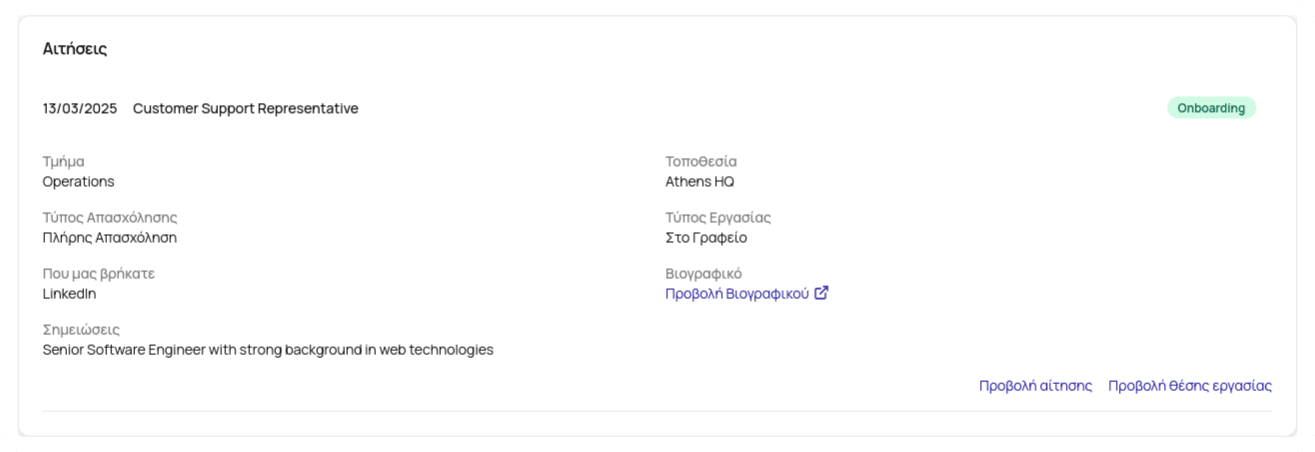Open the Προβολή Βιογραφικού link
Screen dimensions: 1315x452
[737, 294]
